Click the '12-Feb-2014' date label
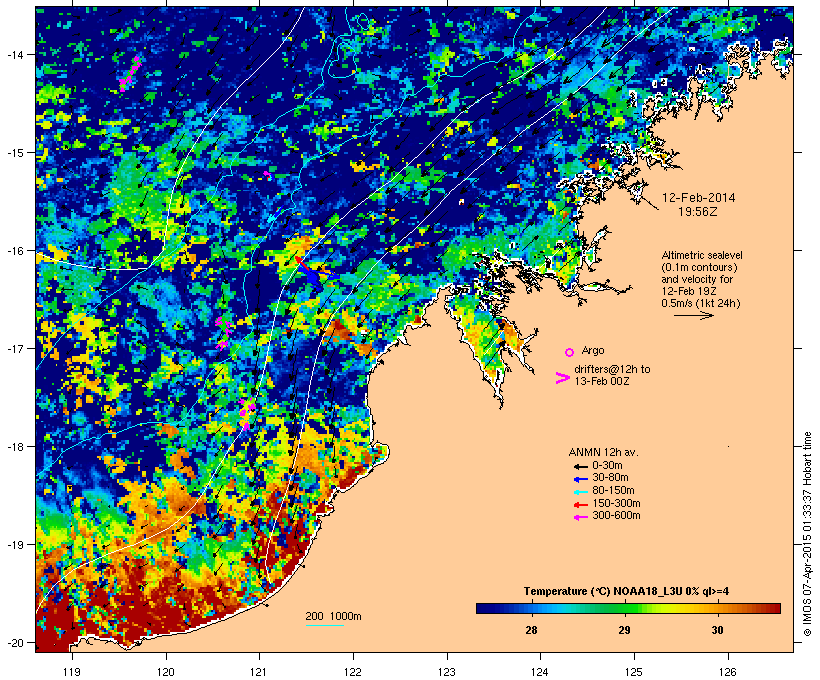 [x=698, y=198]
